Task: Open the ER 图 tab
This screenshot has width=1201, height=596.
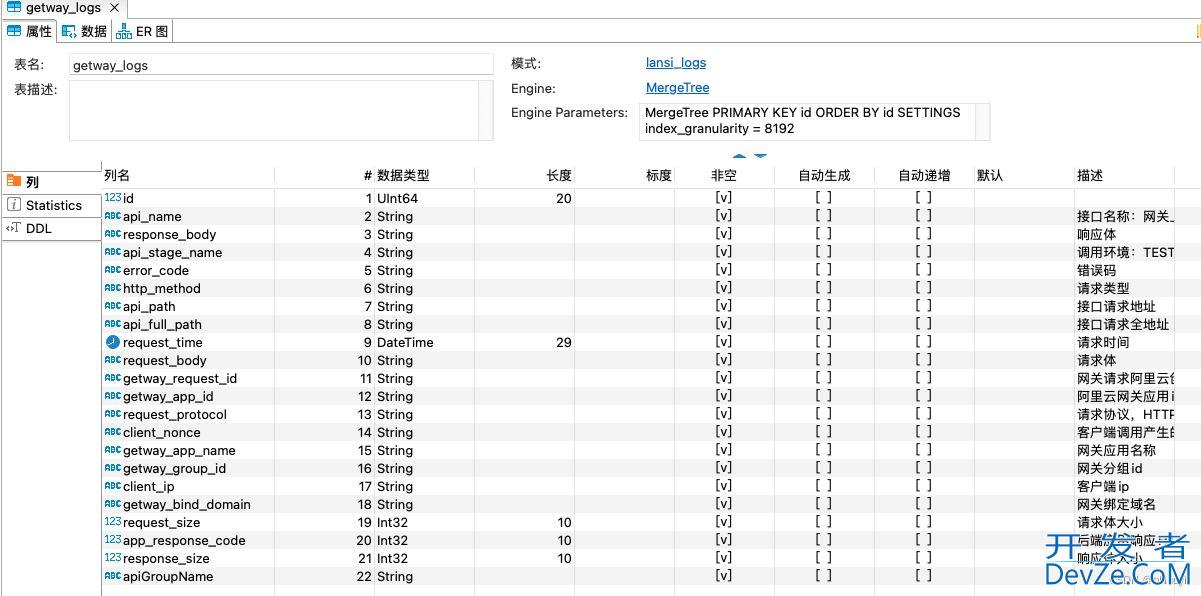Action: (143, 31)
